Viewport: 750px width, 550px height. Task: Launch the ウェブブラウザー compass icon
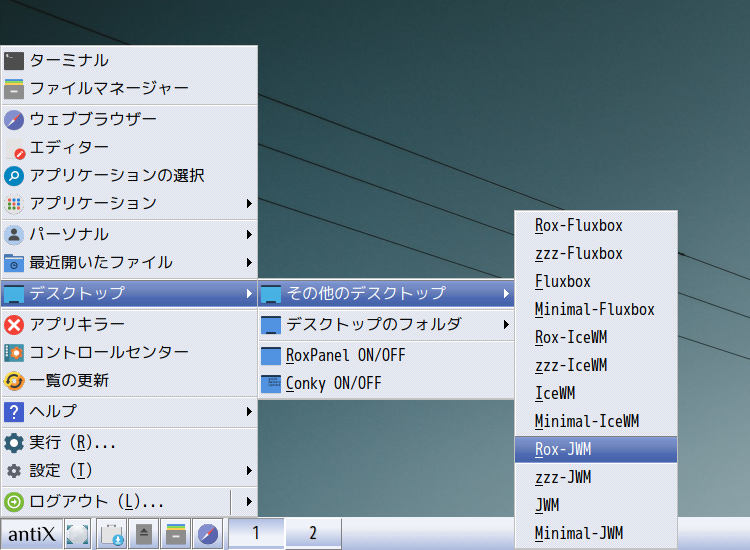pos(14,120)
